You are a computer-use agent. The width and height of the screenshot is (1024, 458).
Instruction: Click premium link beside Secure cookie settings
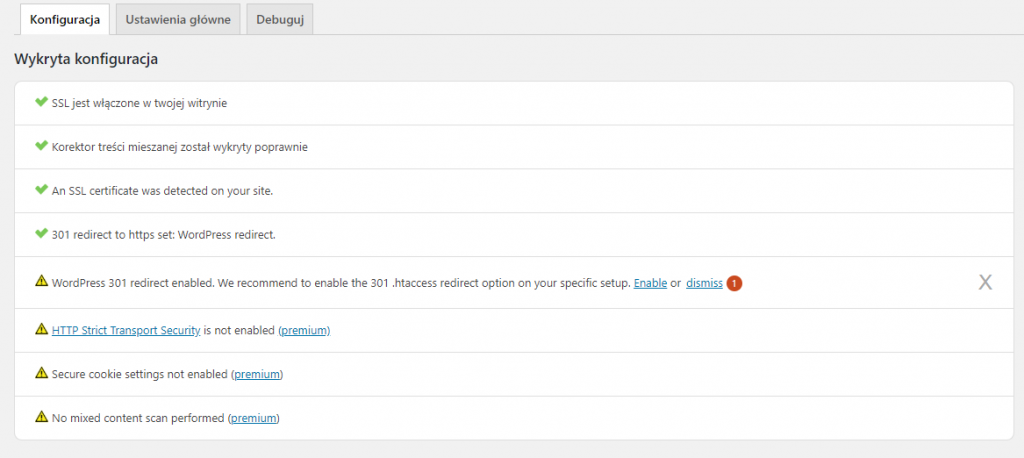257,374
